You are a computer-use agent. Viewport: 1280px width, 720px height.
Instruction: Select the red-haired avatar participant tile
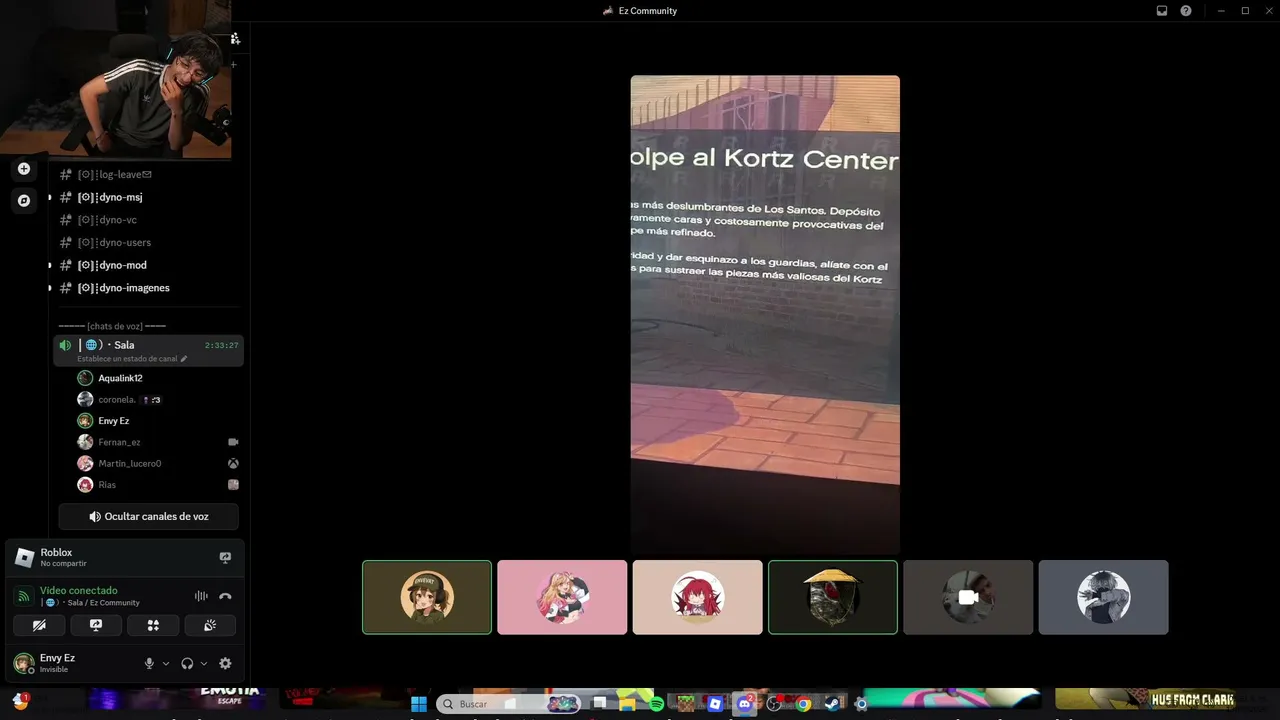tap(697, 597)
